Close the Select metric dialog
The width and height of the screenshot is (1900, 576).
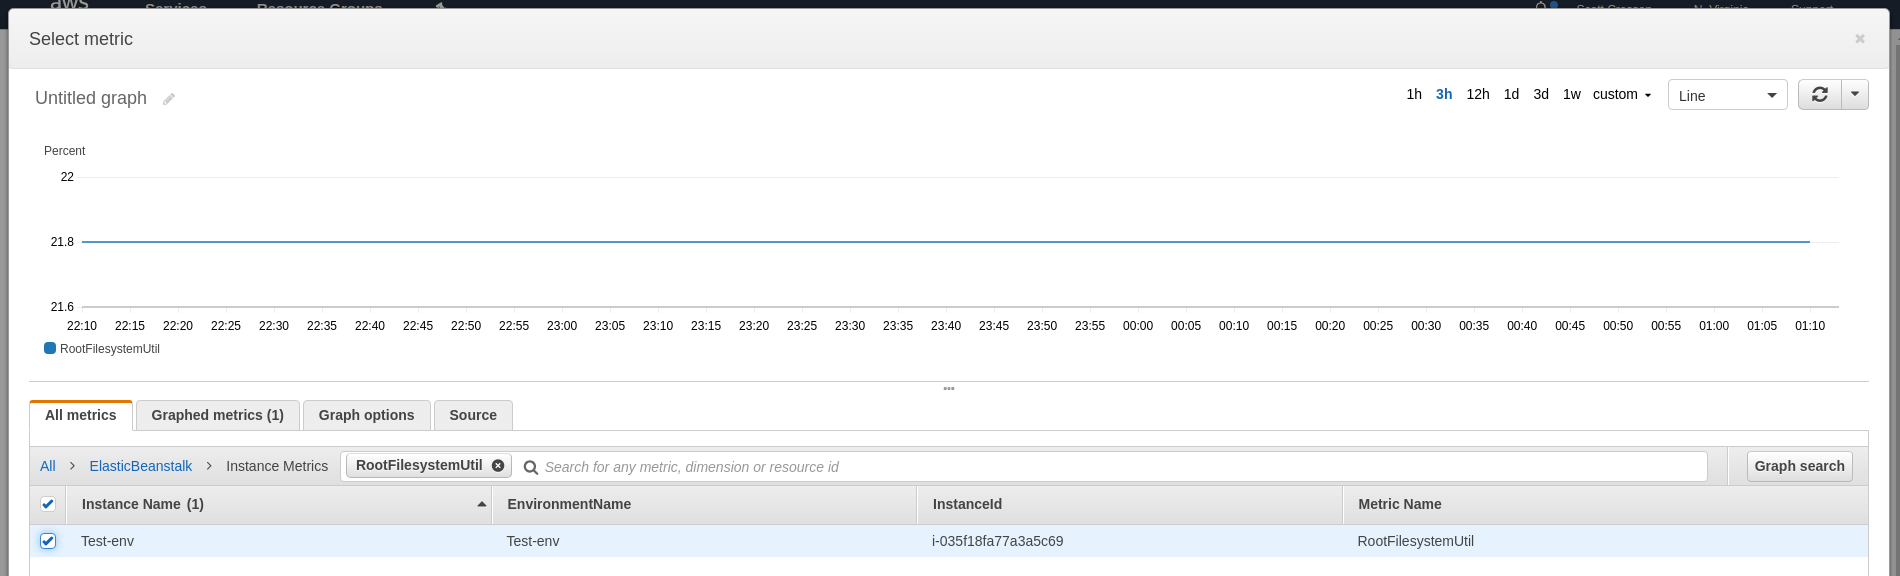click(x=1860, y=39)
